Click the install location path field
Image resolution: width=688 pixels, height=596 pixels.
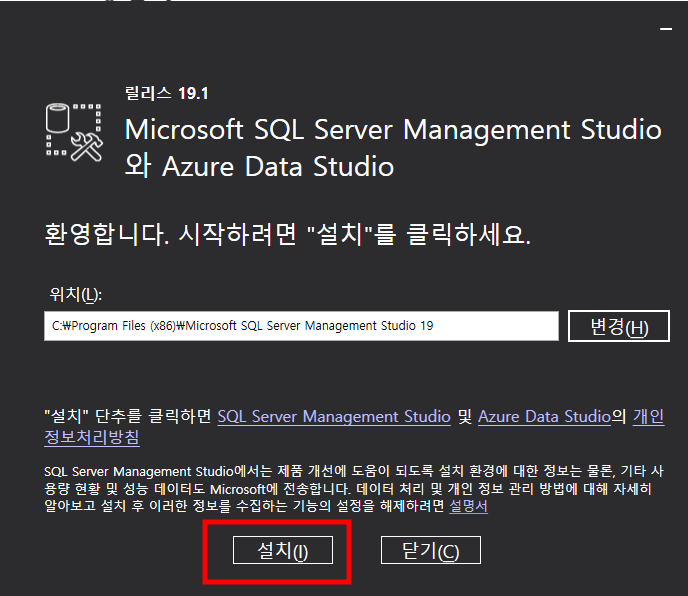[x=301, y=326]
